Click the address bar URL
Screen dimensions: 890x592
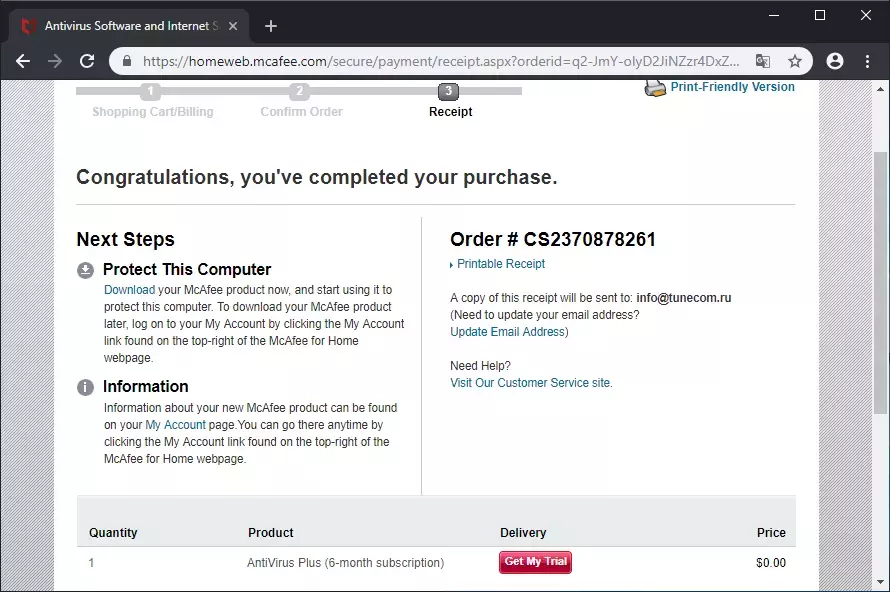click(x=441, y=61)
